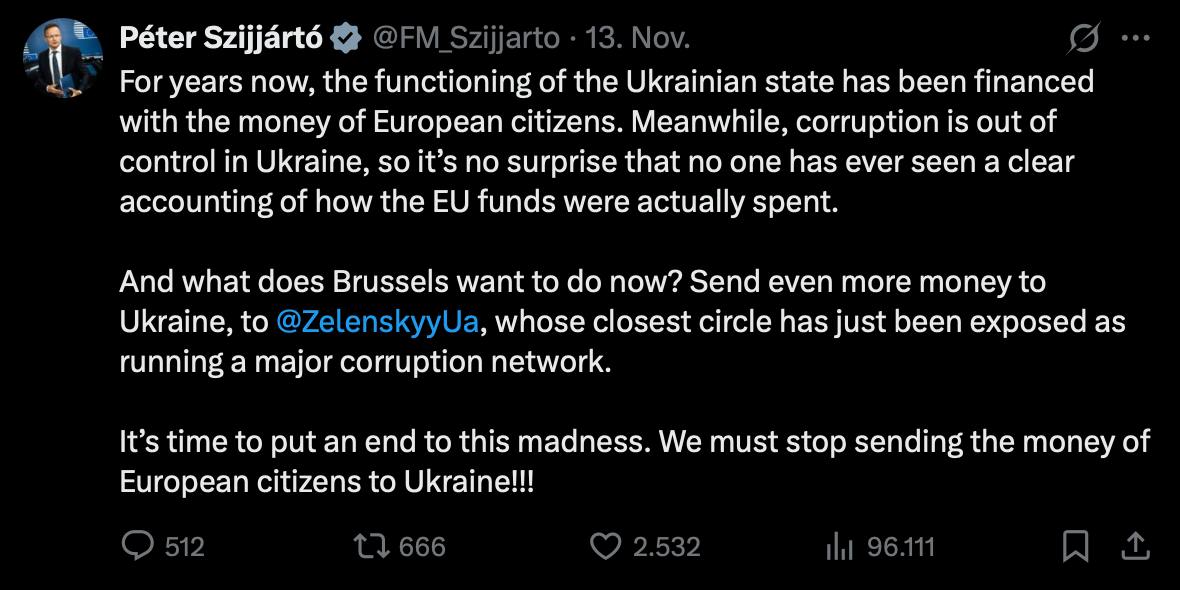Open the three-dot More options menu
The image size is (1180, 590).
point(1136,39)
